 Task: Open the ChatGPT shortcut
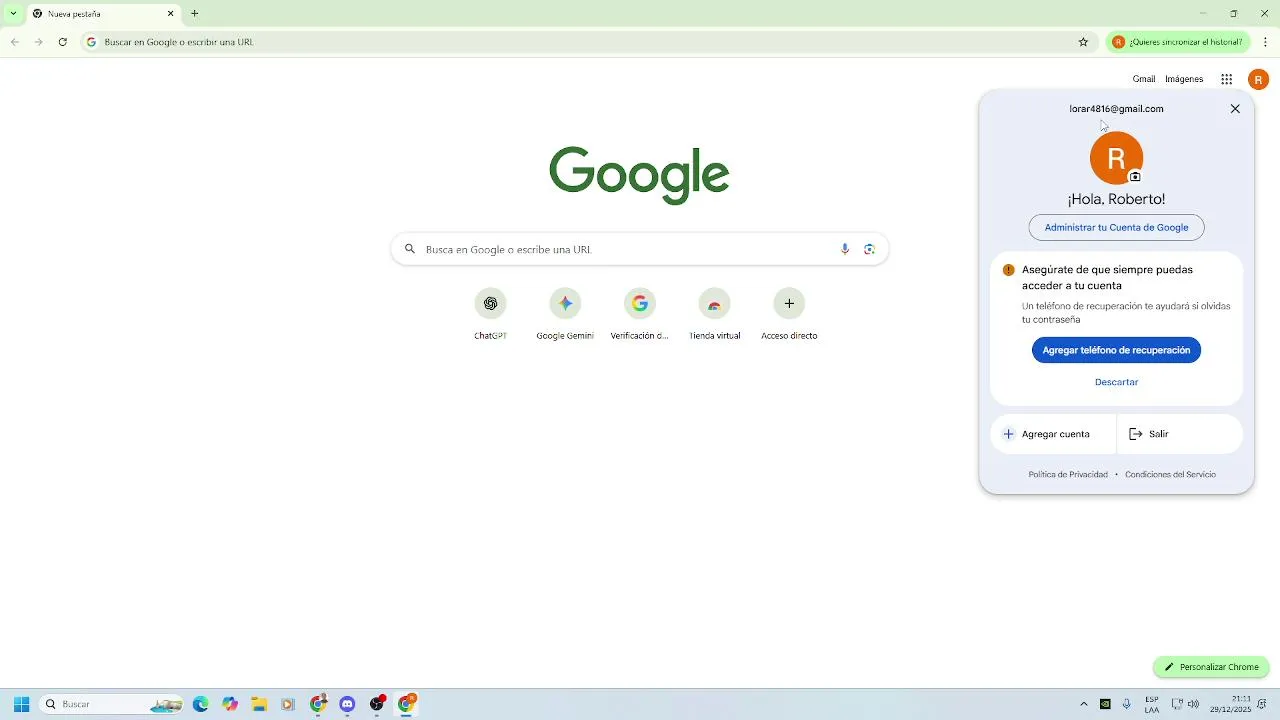pyautogui.click(x=490, y=314)
